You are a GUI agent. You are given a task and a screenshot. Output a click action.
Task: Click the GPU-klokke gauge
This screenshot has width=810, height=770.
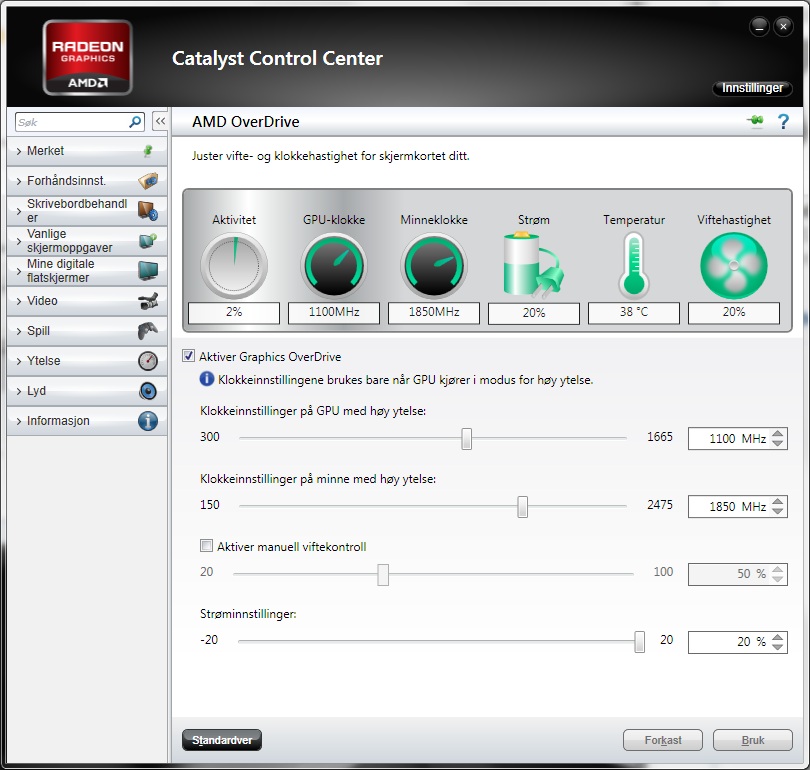pyautogui.click(x=334, y=265)
